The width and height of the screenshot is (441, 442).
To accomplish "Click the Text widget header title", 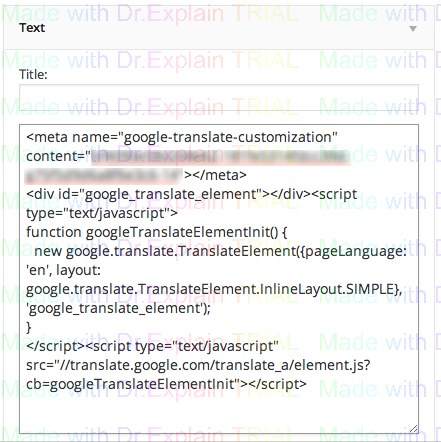I will [x=32, y=28].
